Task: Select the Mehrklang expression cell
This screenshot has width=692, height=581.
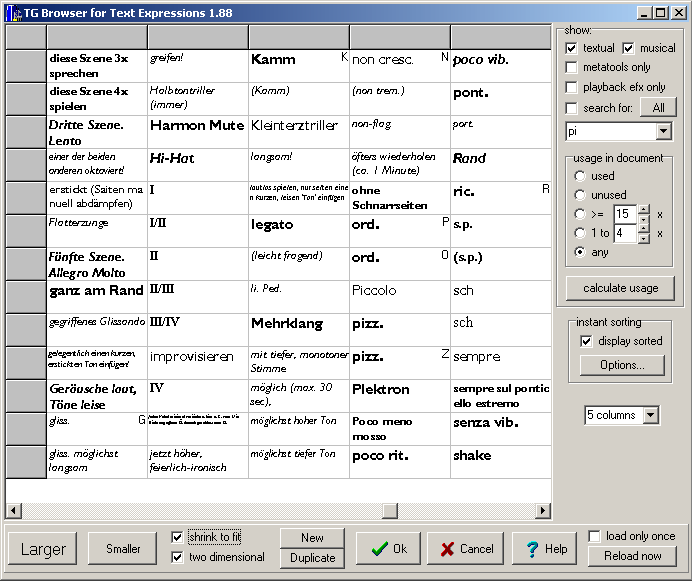Action: pos(299,330)
